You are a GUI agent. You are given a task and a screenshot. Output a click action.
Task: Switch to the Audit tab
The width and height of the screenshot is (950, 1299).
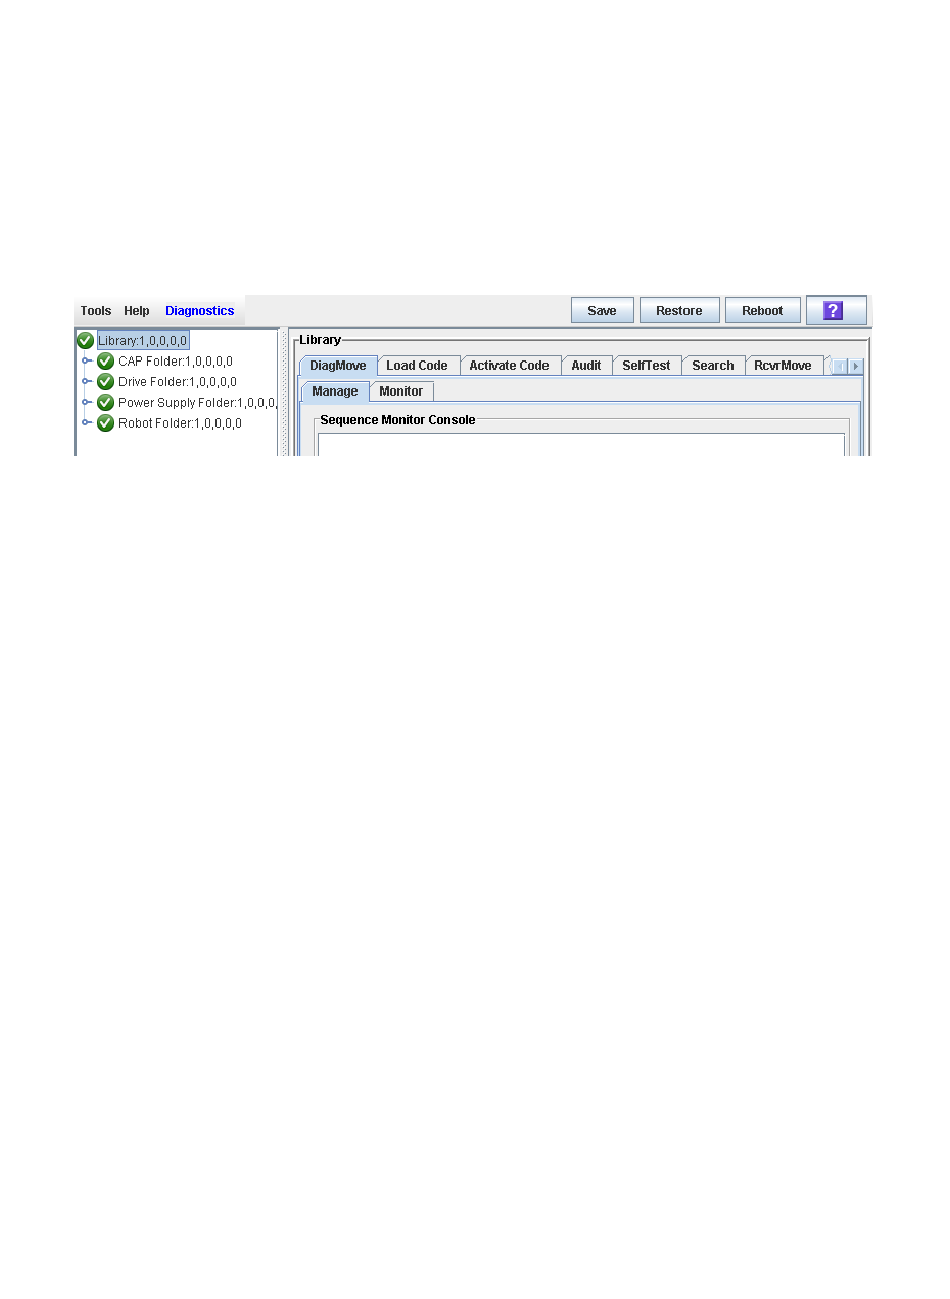586,366
